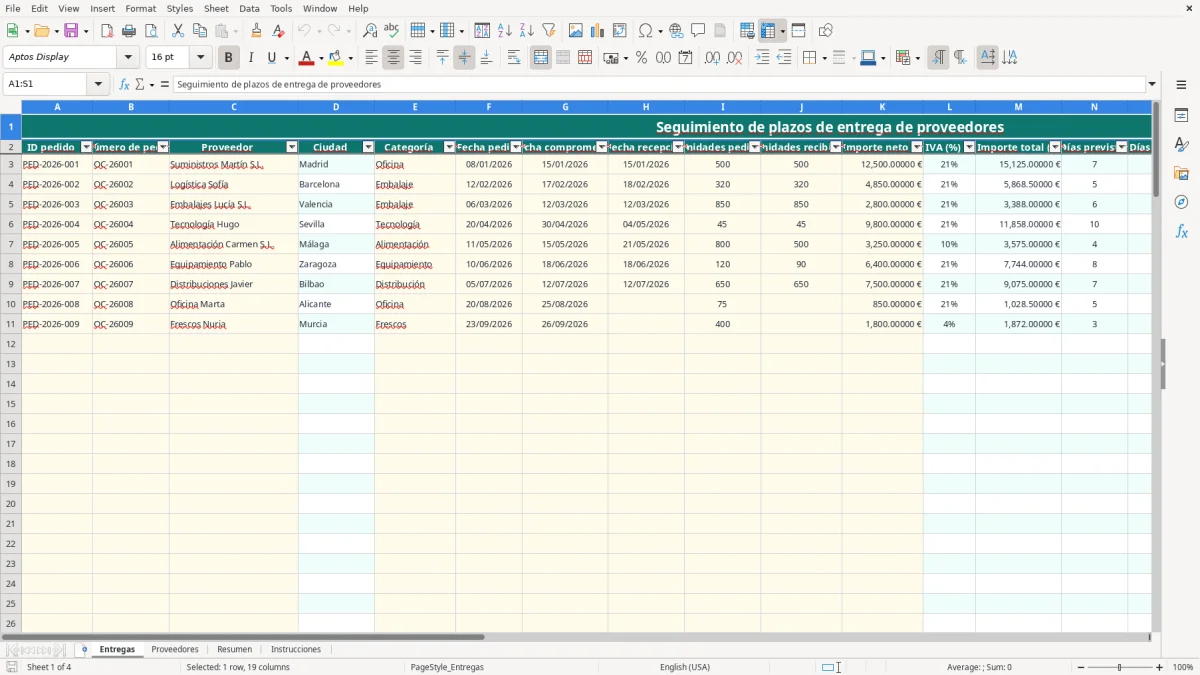Screen dimensions: 1200x675
Task: Open the font size dropdown
Action: point(200,58)
